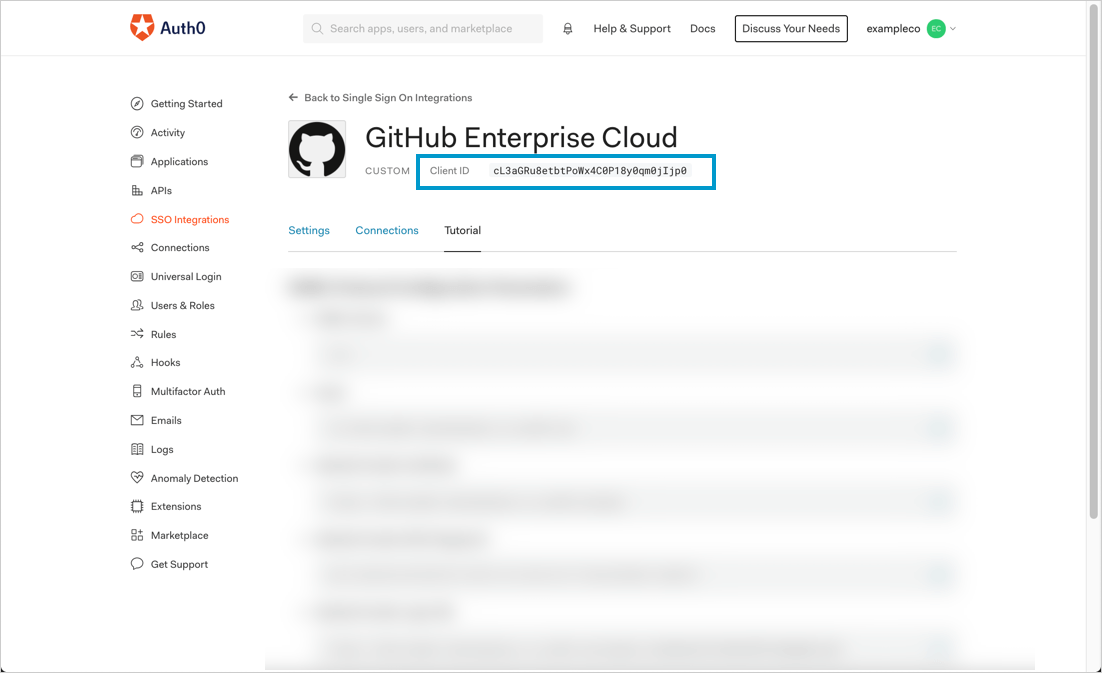Open Users & Roles in sidebar
The width and height of the screenshot is (1102, 673).
pyautogui.click(x=182, y=305)
